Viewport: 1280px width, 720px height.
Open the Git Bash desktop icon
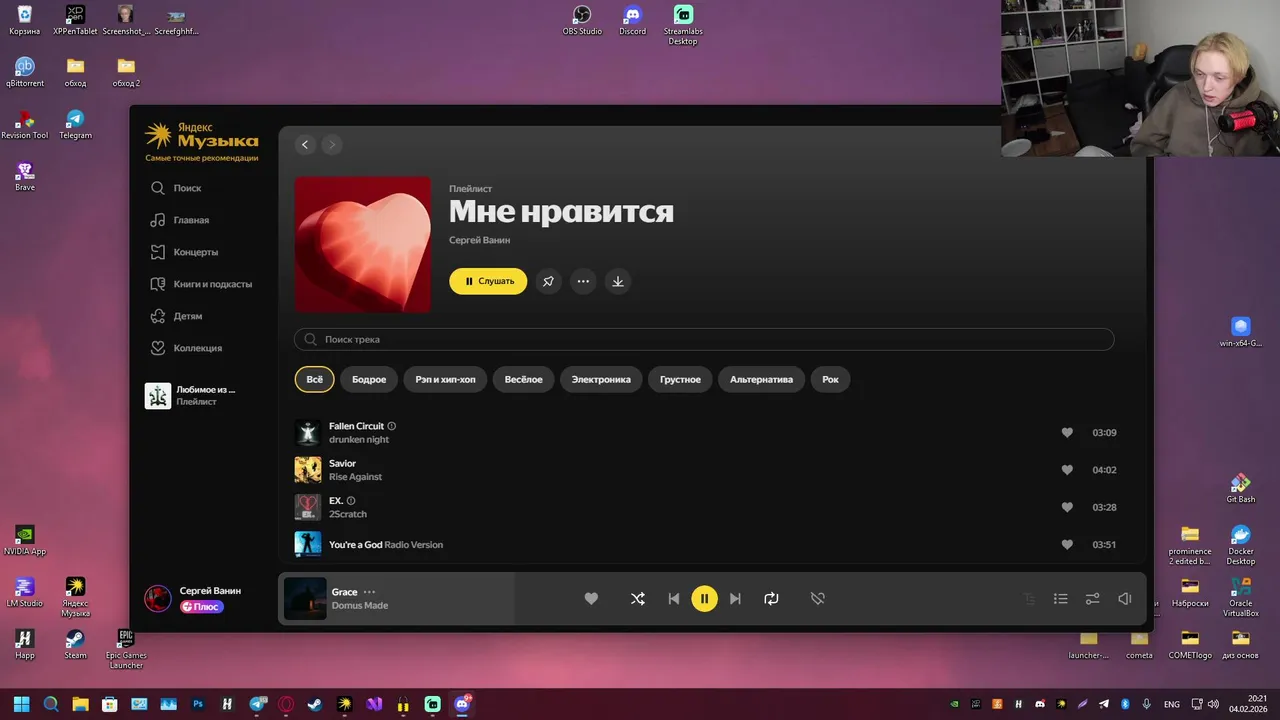coord(1240,488)
